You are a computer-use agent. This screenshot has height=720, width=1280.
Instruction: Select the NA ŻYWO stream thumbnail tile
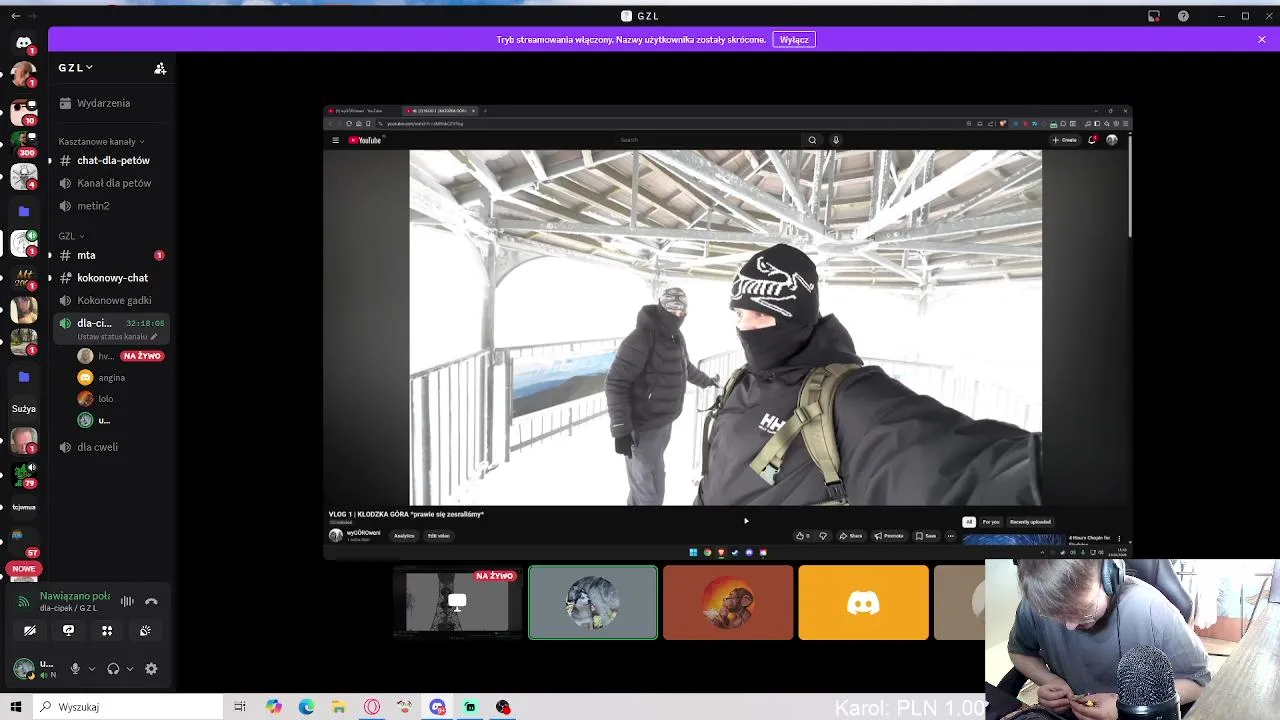[x=457, y=602]
